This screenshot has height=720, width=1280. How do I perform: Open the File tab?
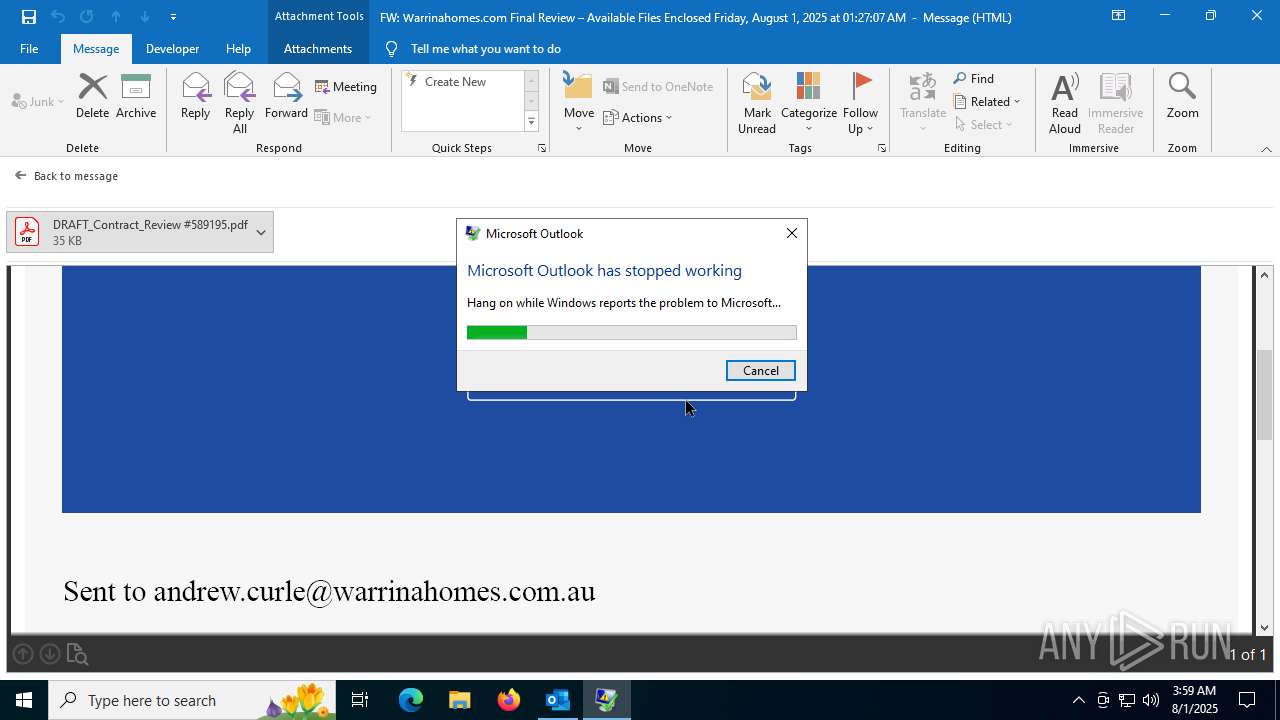[29, 48]
